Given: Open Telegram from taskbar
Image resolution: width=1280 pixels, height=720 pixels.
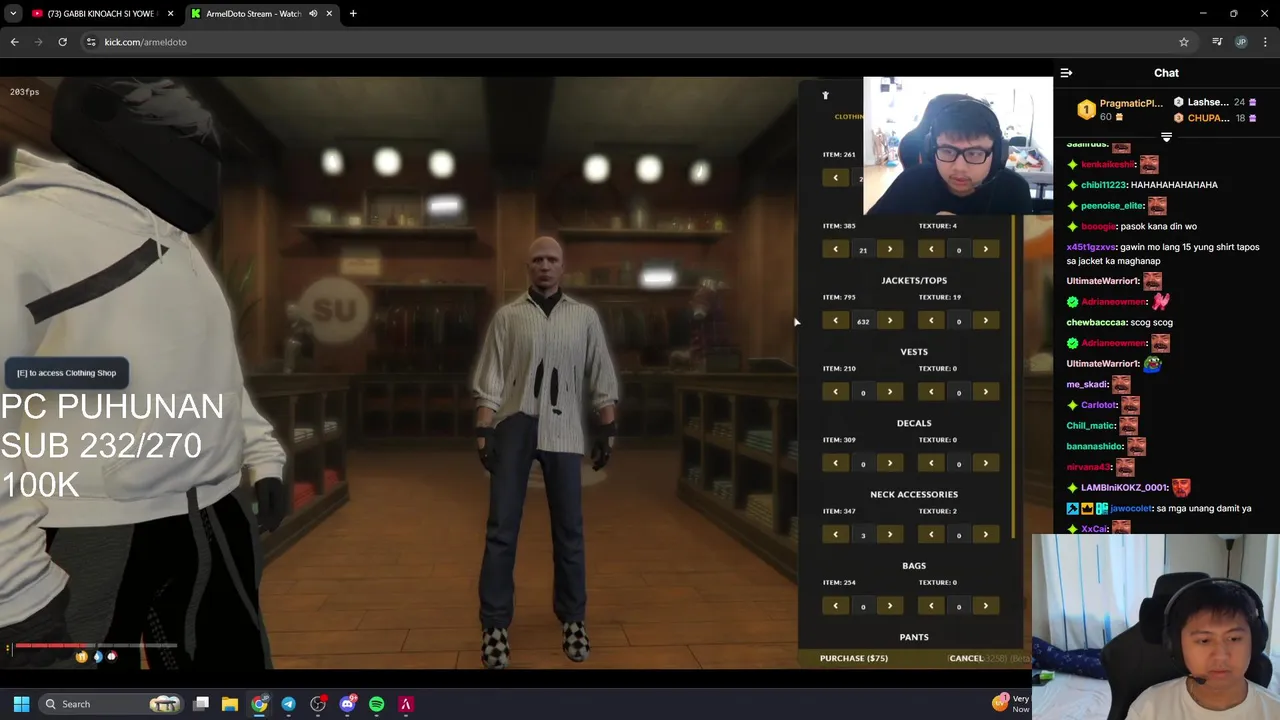Looking at the screenshot, I should click(288, 704).
